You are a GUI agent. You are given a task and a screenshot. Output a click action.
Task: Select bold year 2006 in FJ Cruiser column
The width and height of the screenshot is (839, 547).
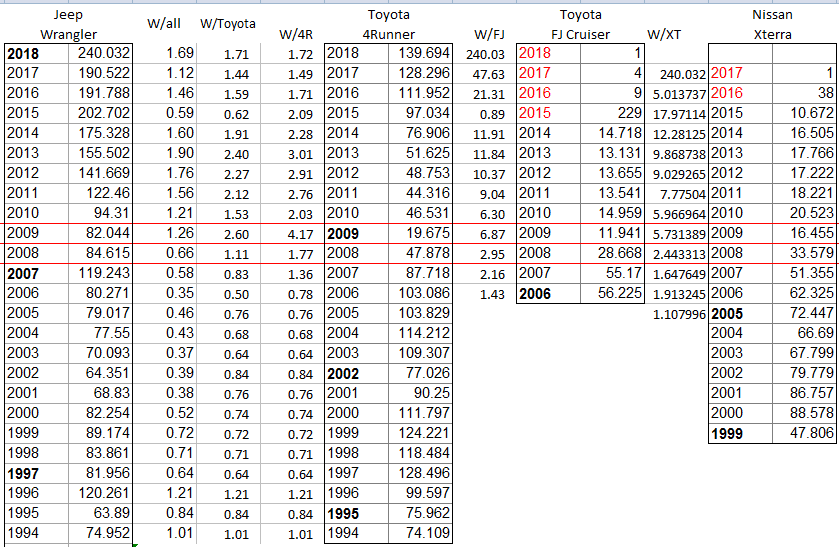point(535,294)
